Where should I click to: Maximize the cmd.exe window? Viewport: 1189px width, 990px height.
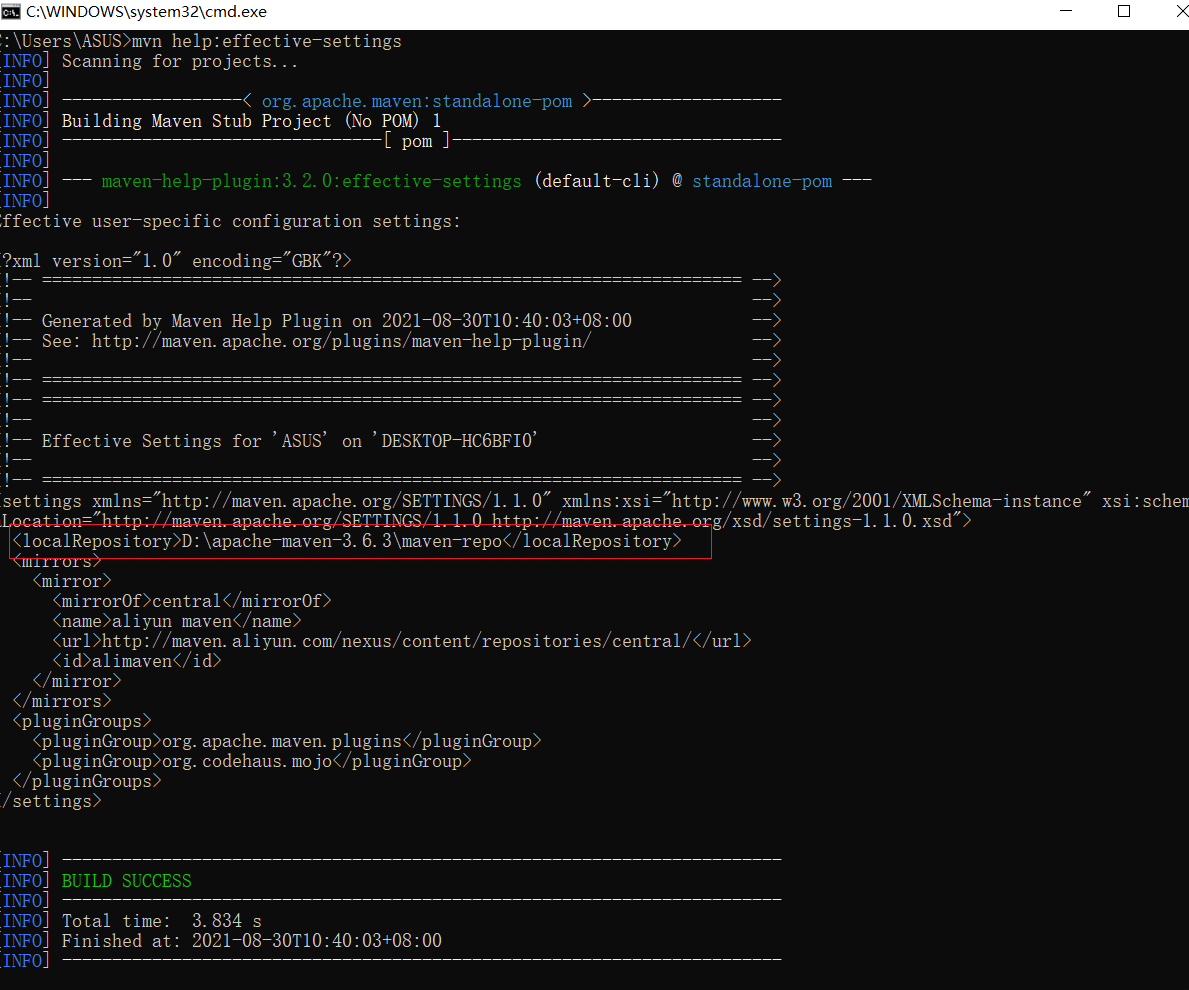click(x=1124, y=11)
